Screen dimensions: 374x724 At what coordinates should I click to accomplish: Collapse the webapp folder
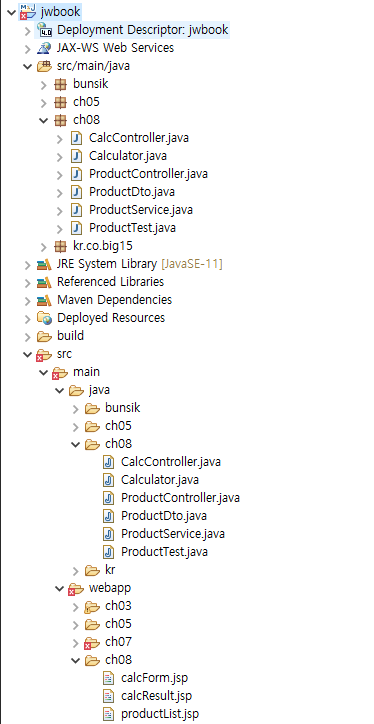[60, 589]
